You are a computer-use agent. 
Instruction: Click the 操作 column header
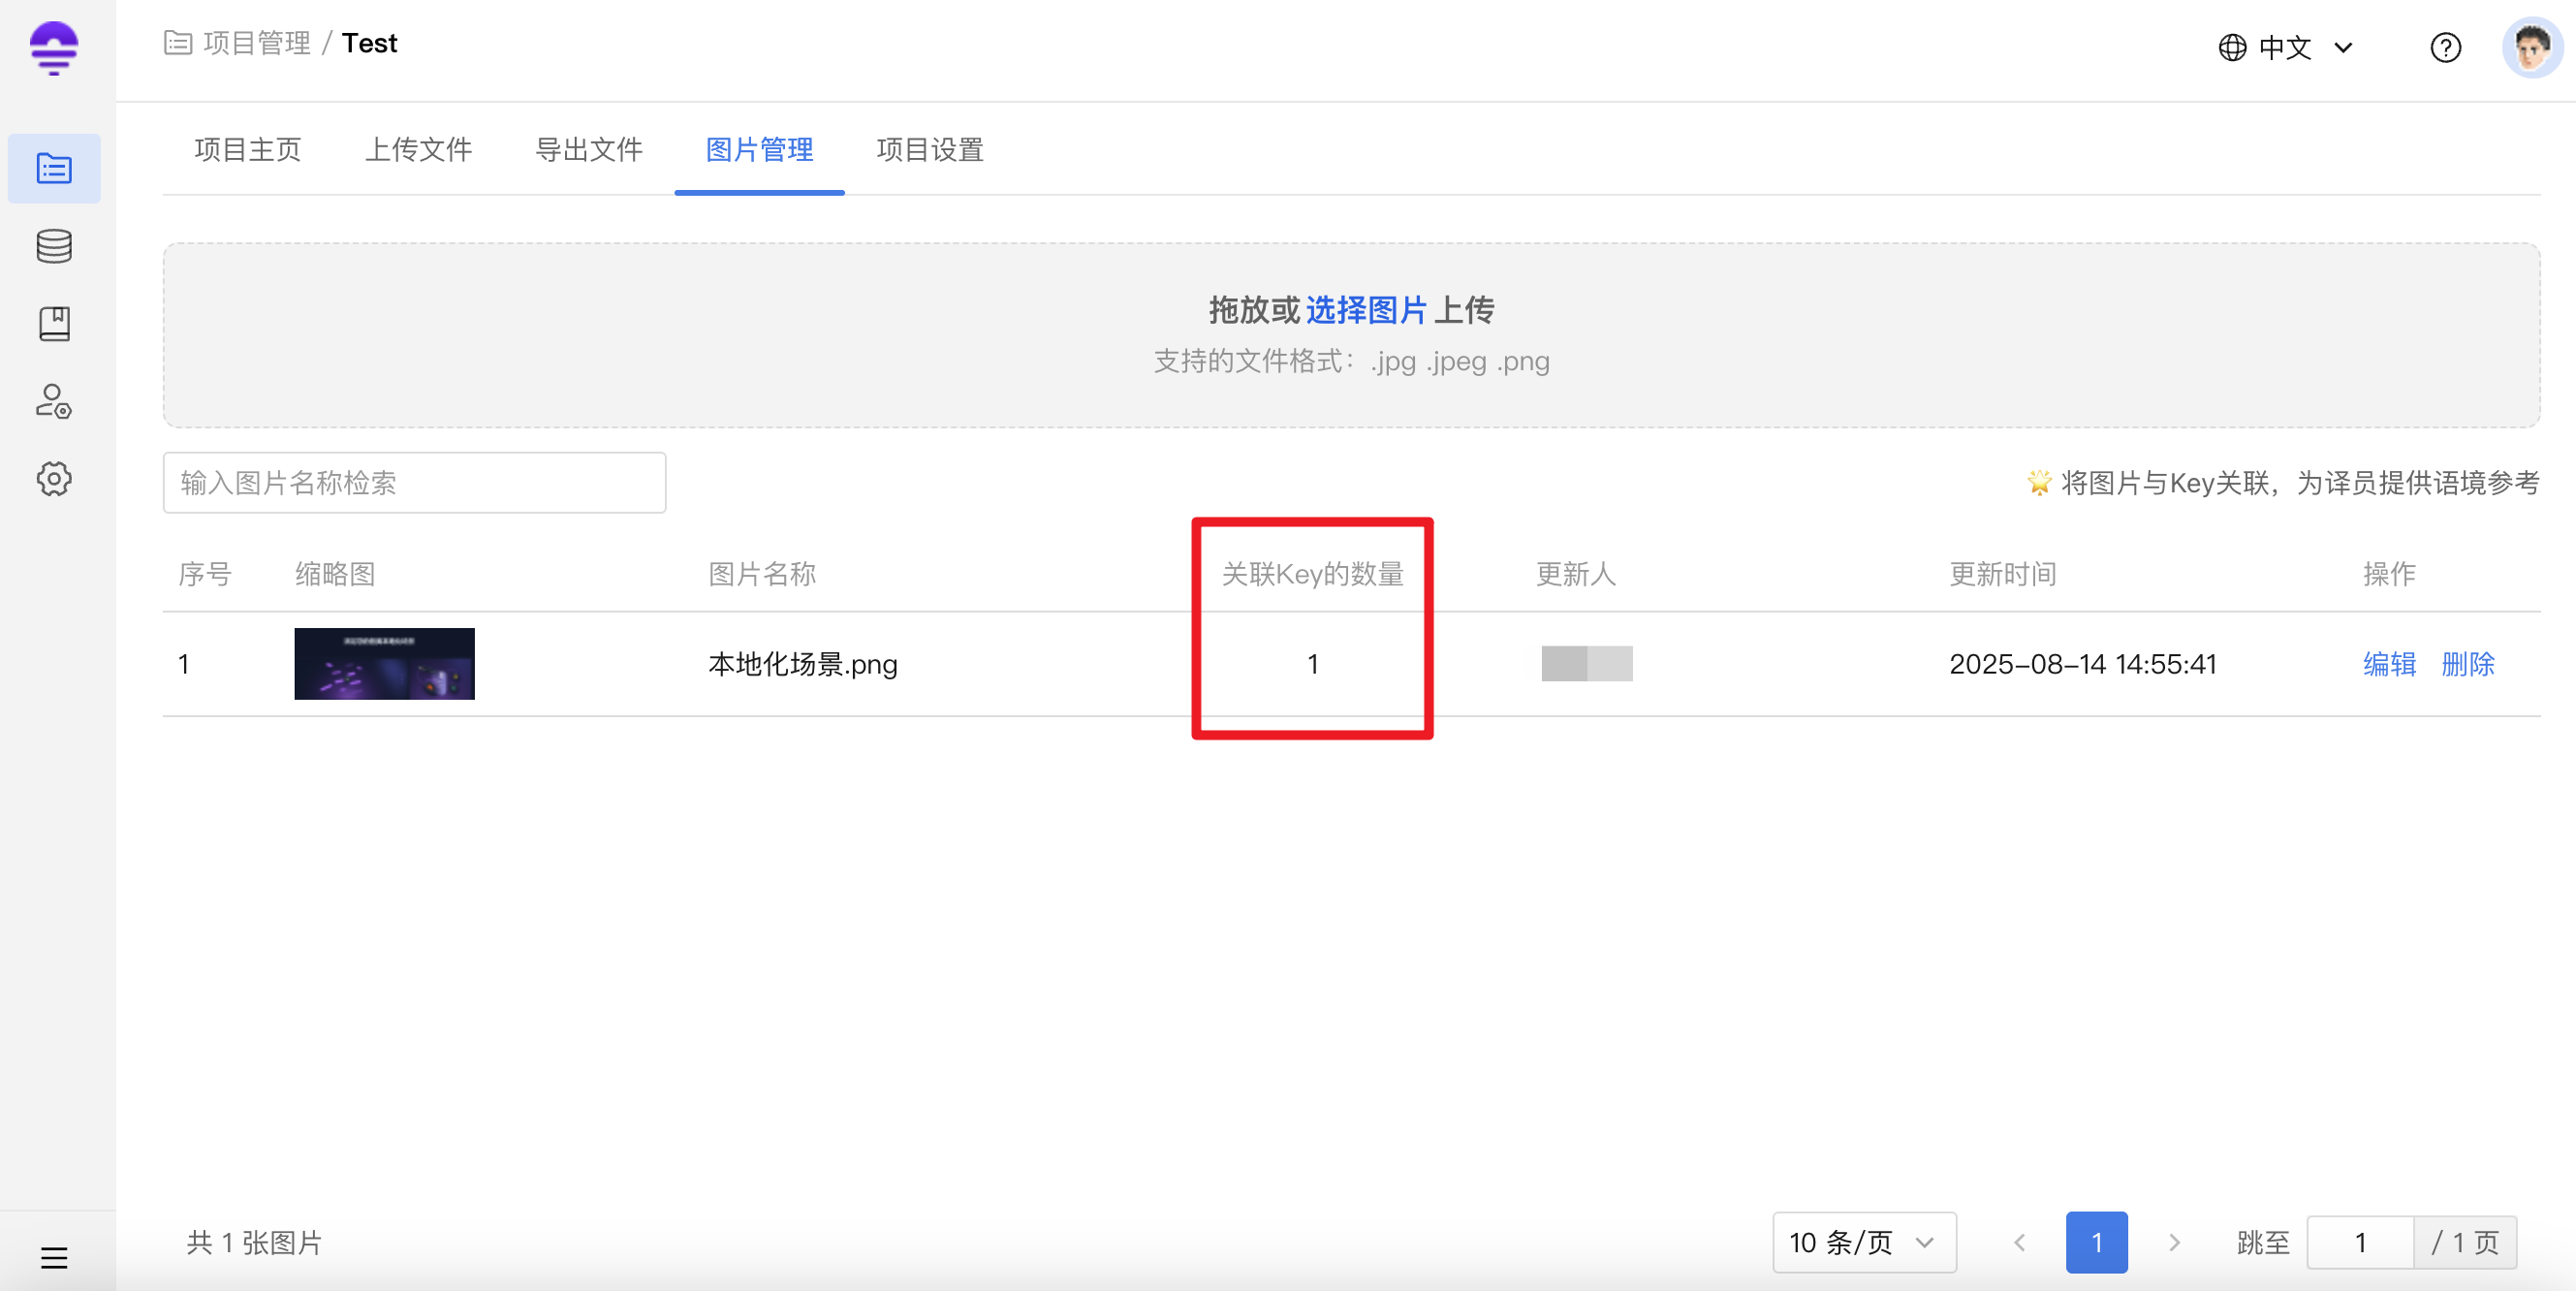pos(2389,574)
